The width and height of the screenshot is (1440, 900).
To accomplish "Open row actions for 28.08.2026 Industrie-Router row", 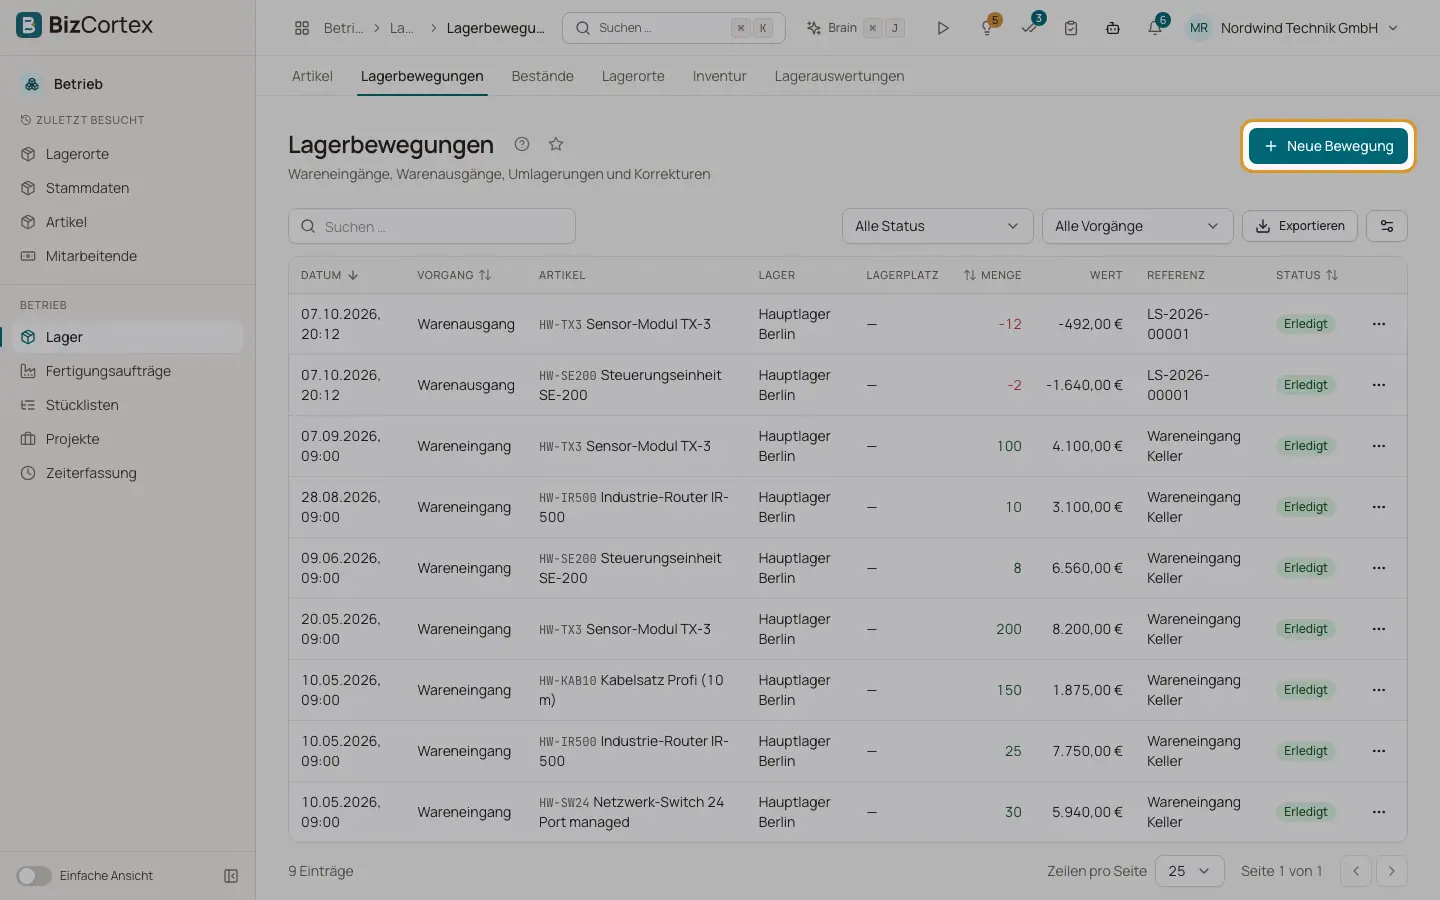I will click(1379, 507).
